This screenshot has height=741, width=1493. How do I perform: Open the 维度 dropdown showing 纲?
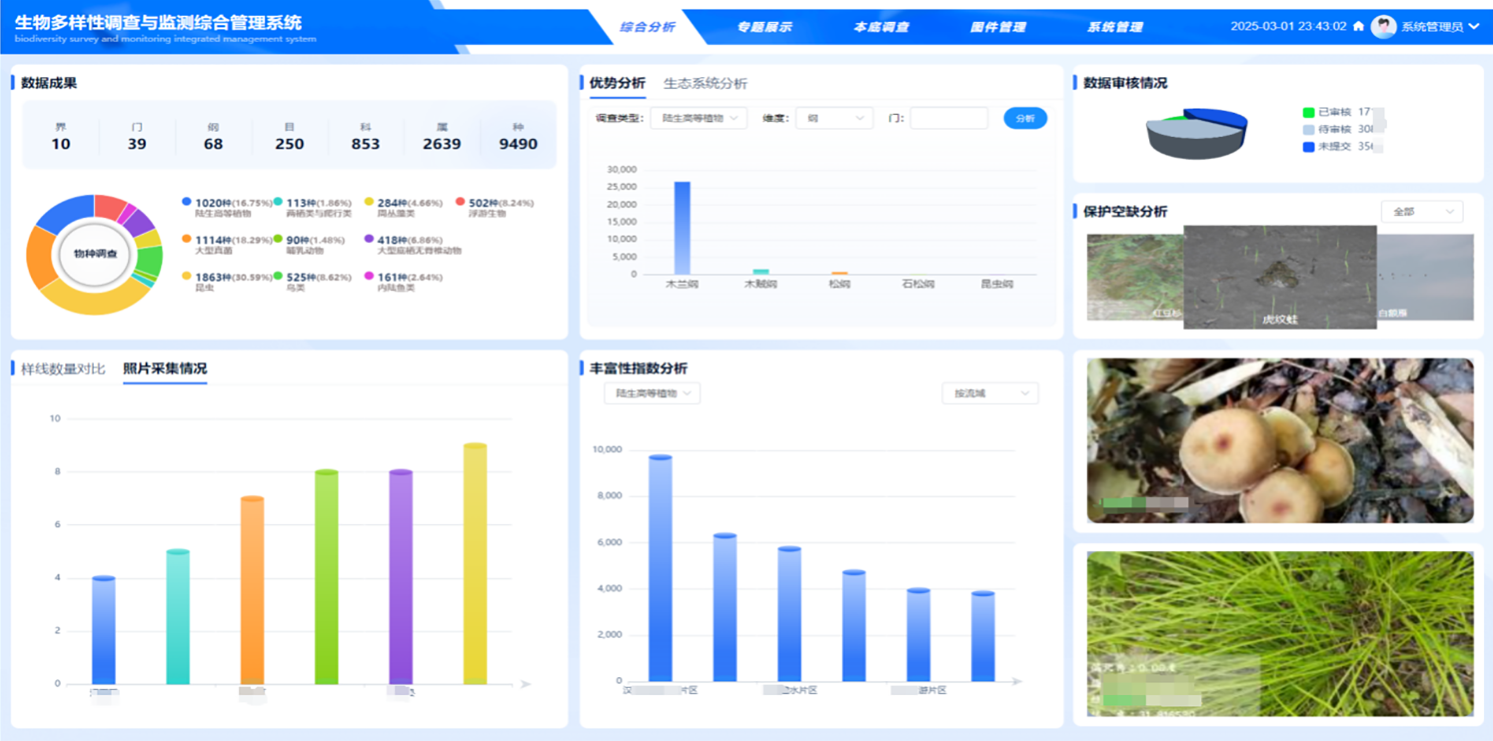point(834,118)
